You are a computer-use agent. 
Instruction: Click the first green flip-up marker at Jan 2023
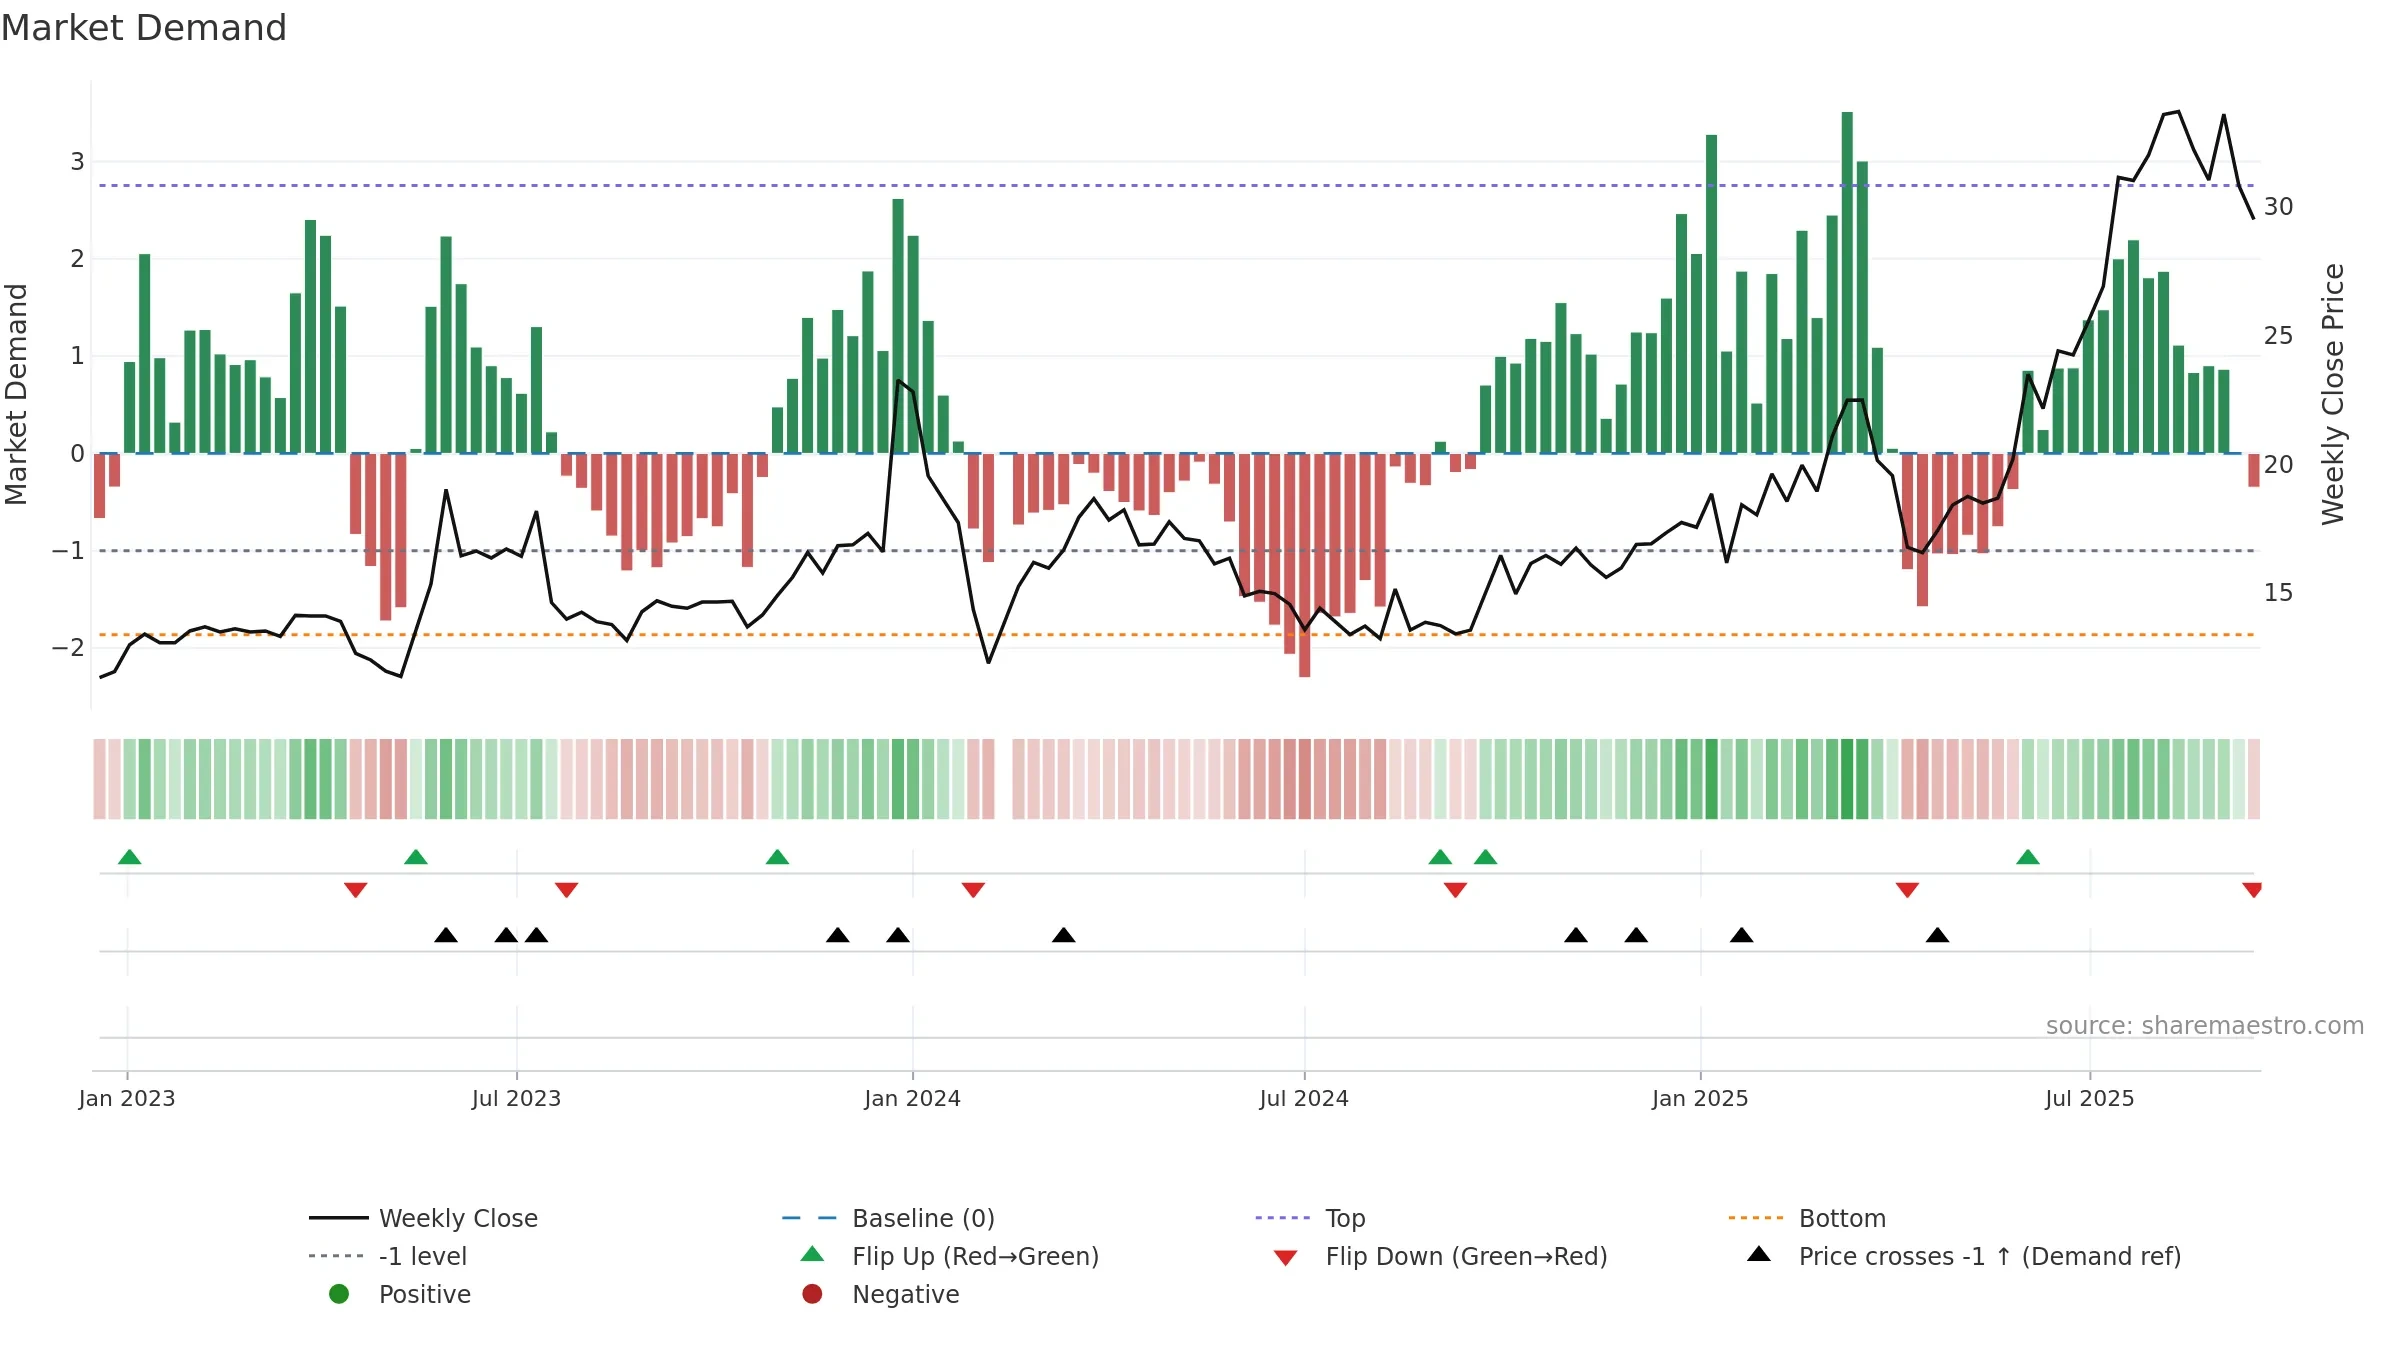(129, 857)
